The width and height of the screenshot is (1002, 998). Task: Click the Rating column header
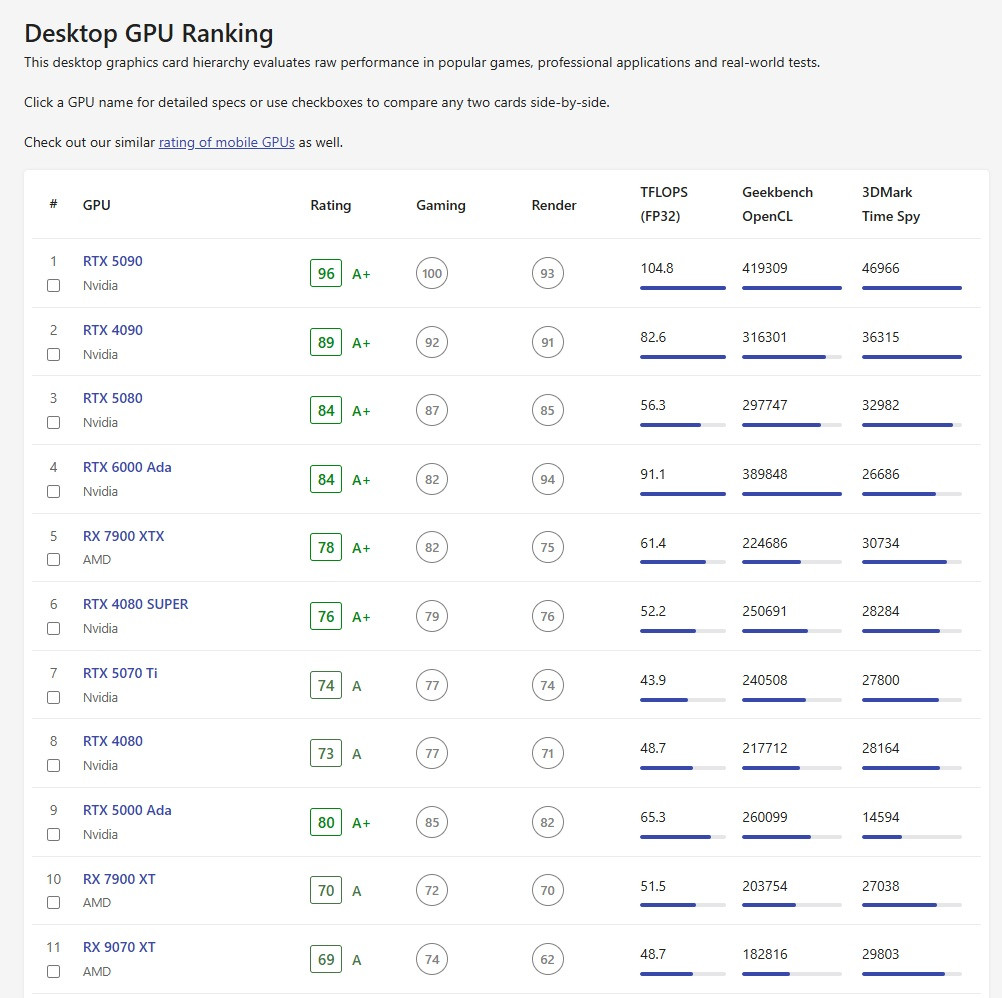click(x=330, y=205)
